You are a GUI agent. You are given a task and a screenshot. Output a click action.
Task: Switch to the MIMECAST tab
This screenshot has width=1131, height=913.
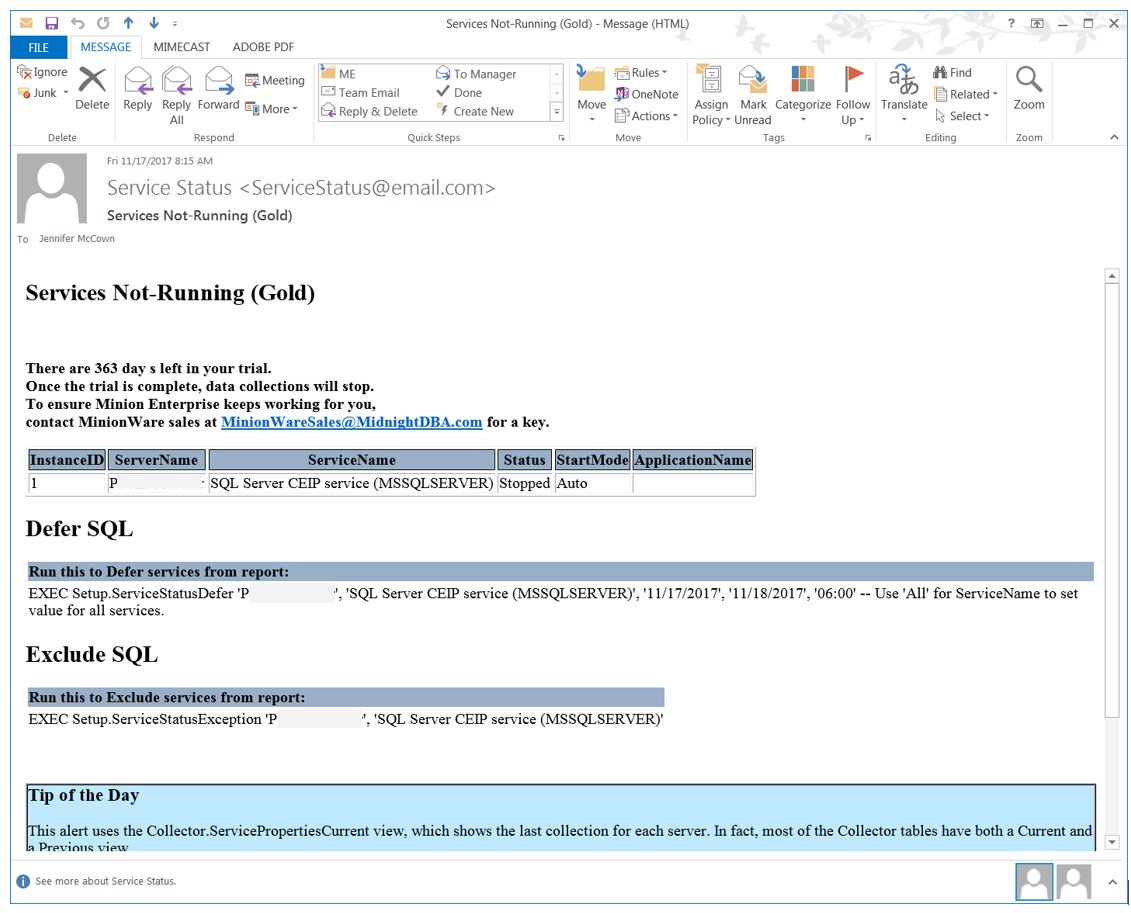tap(182, 47)
